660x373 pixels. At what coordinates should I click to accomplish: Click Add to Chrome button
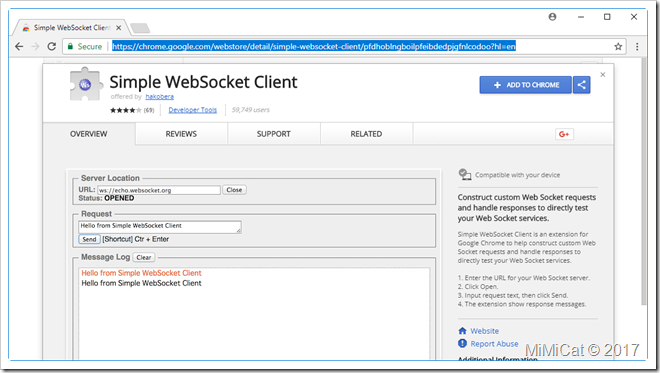pyautogui.click(x=526, y=85)
